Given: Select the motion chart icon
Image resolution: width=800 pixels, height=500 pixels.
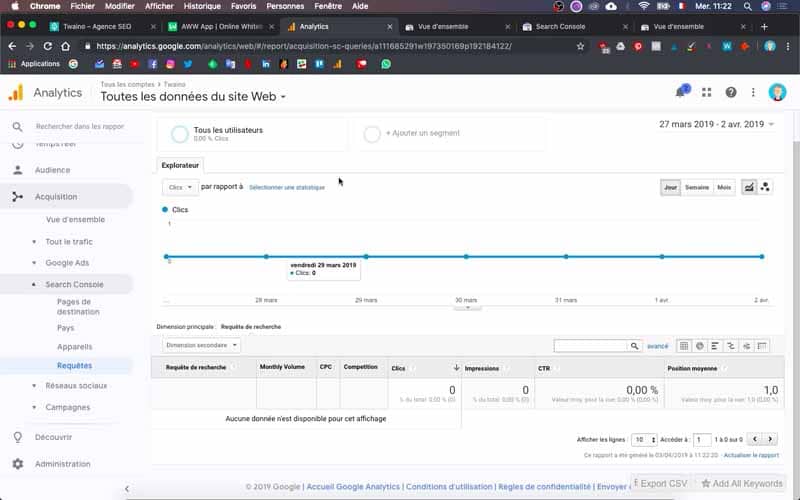Looking at the screenshot, I should click(x=765, y=187).
